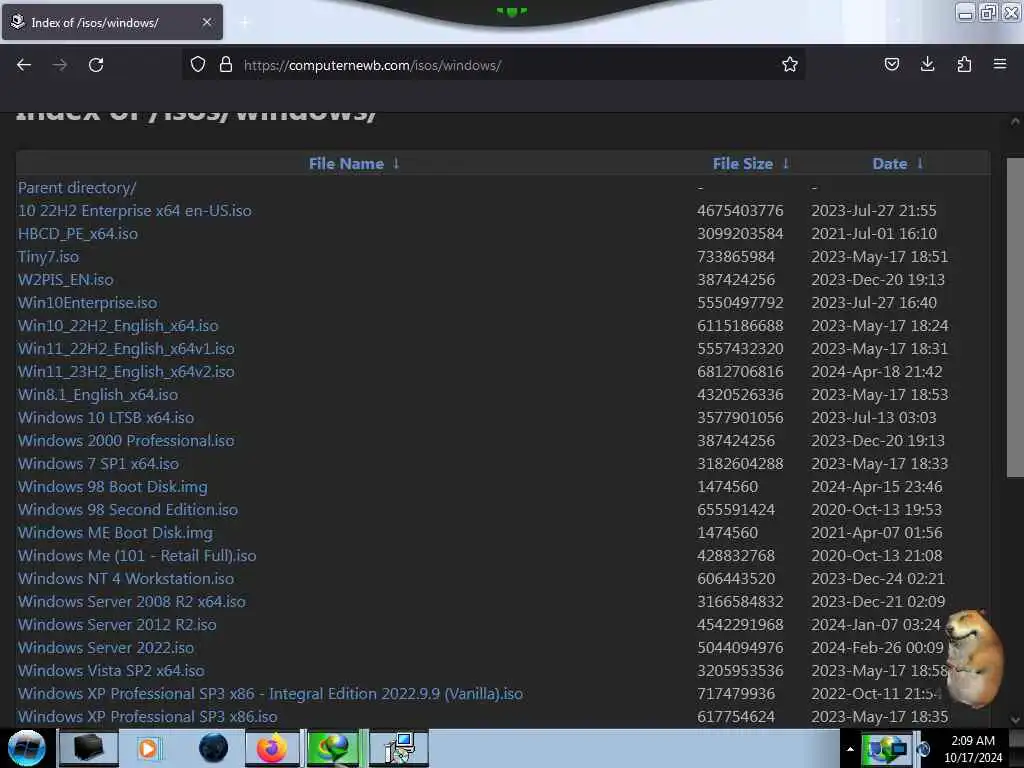
Task: Click Win10_22H2_English_x64.iso
Action: click(x=118, y=326)
